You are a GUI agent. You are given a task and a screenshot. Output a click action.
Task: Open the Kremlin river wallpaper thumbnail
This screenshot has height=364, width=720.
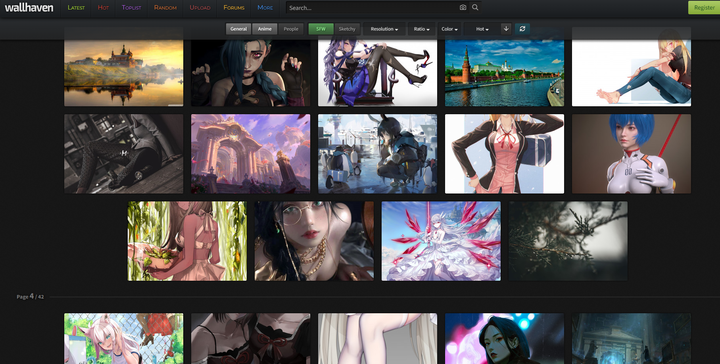tap(504, 67)
